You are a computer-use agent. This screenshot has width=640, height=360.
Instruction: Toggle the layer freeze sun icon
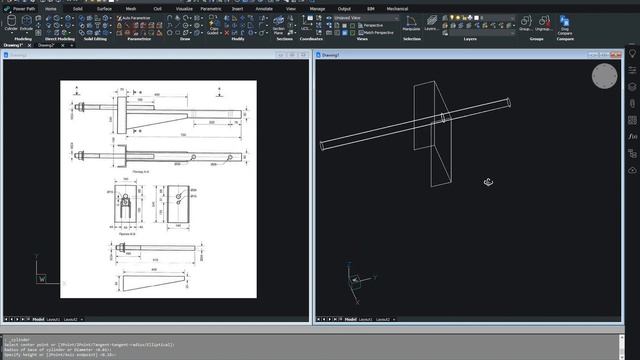click(x=458, y=18)
